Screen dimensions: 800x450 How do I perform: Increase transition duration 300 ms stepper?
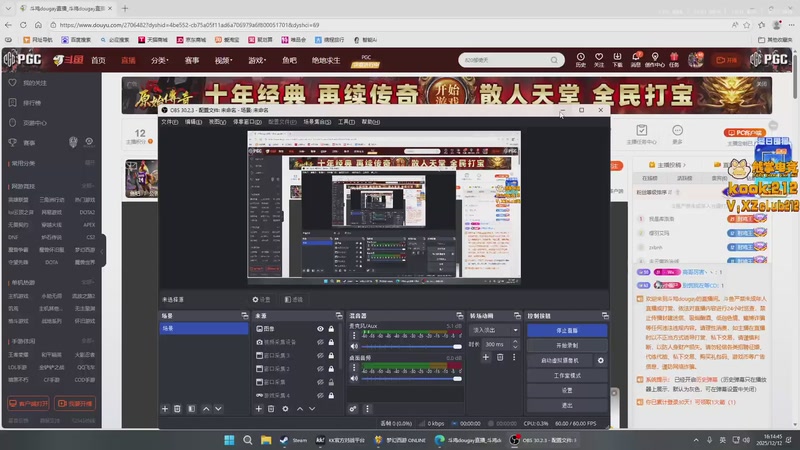click(515, 341)
